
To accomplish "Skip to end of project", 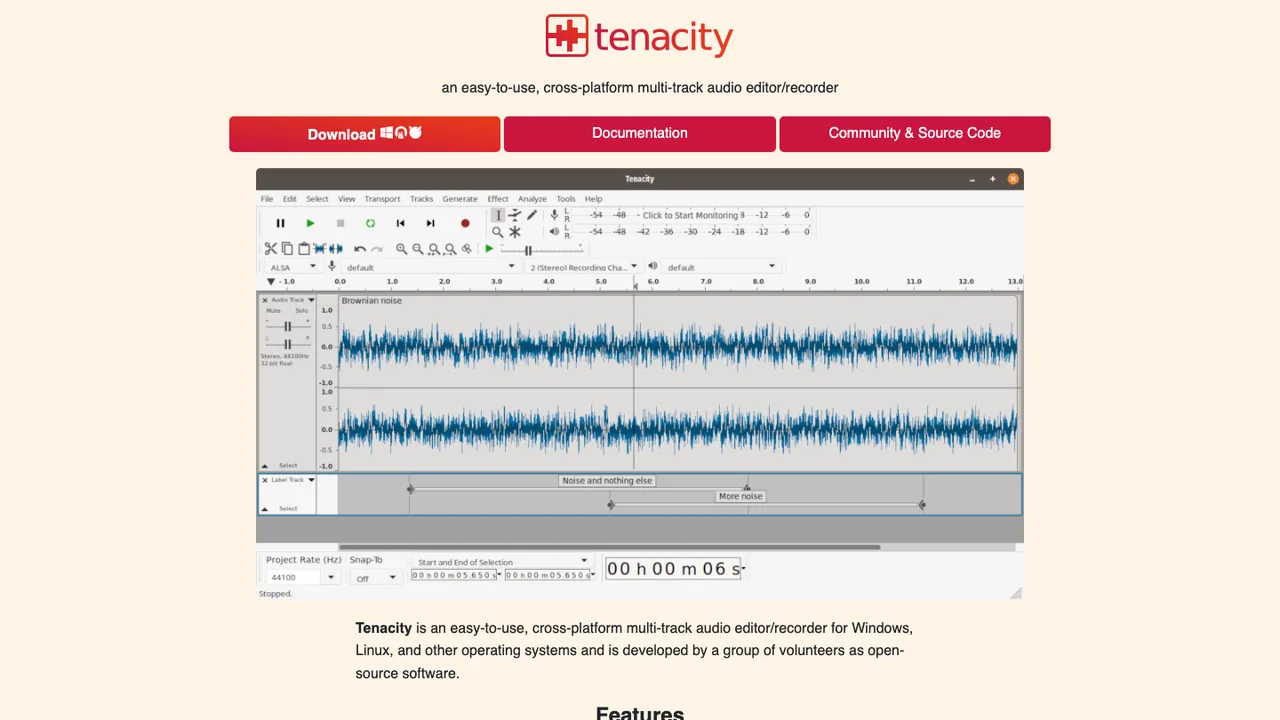I will click(x=430, y=223).
